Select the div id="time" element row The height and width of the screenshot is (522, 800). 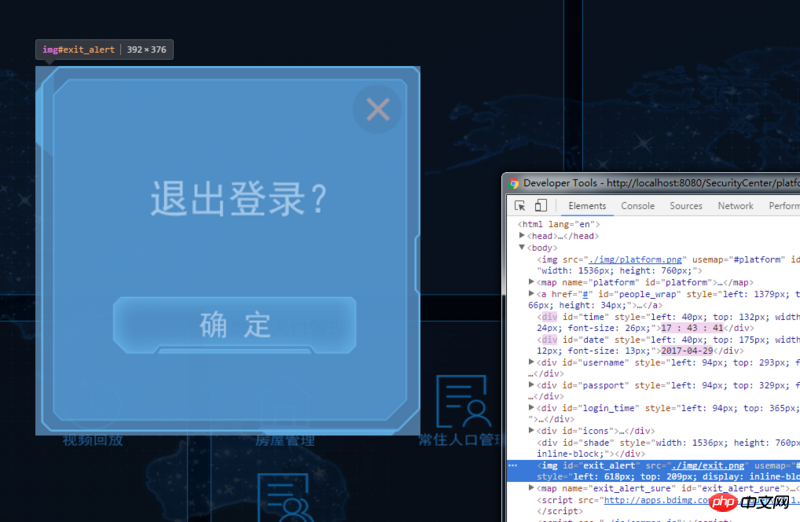[654, 322]
